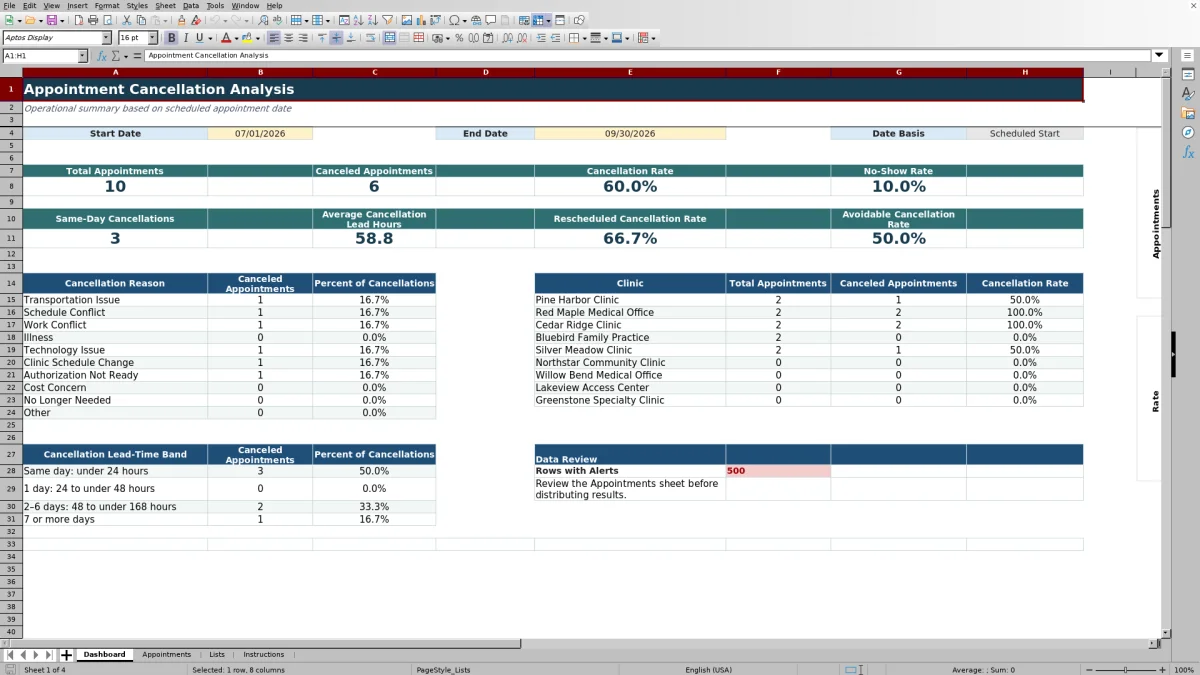Click the Save document icon

click(x=51, y=20)
